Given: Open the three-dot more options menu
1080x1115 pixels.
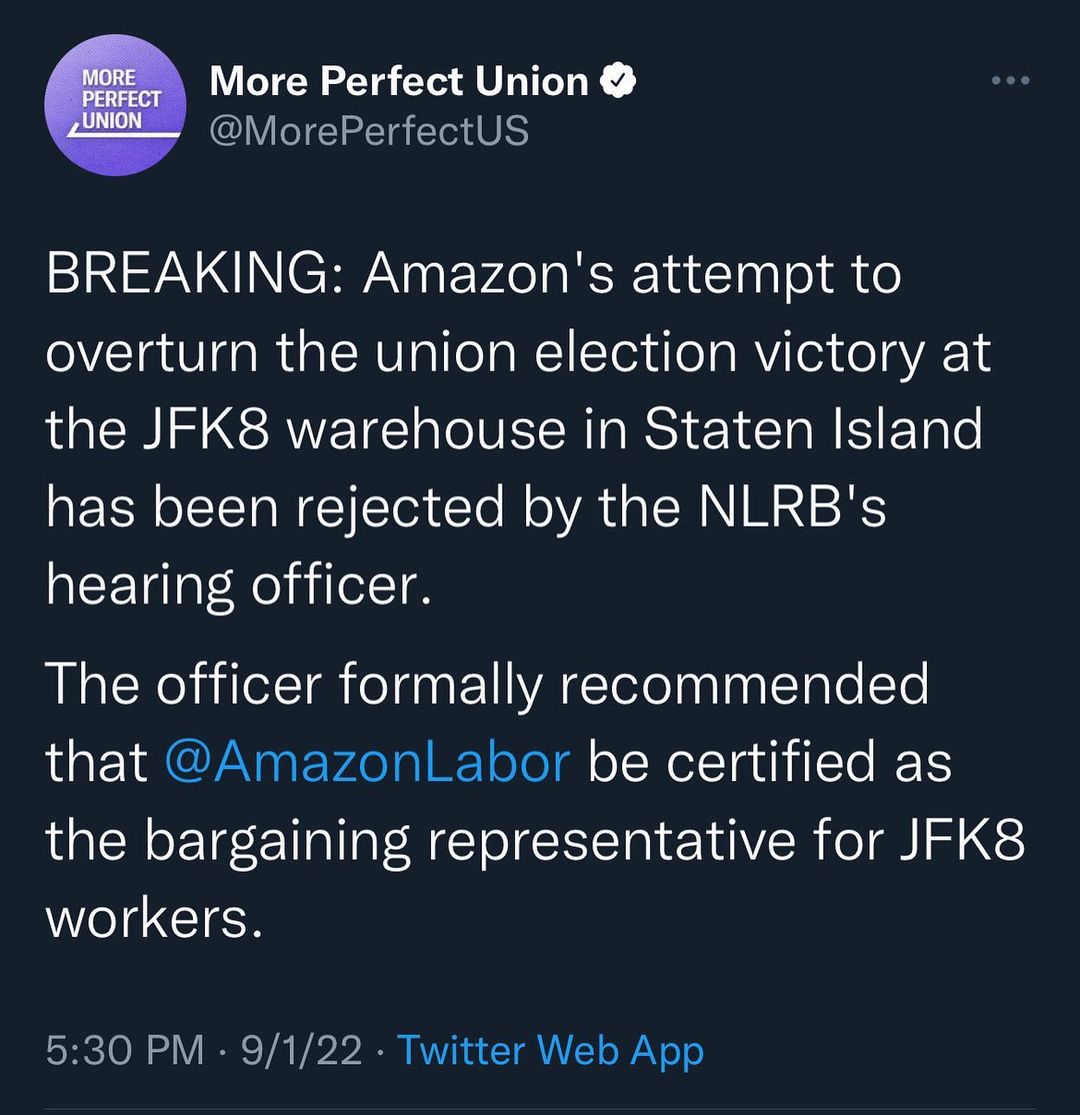Looking at the screenshot, I should click(x=1010, y=81).
